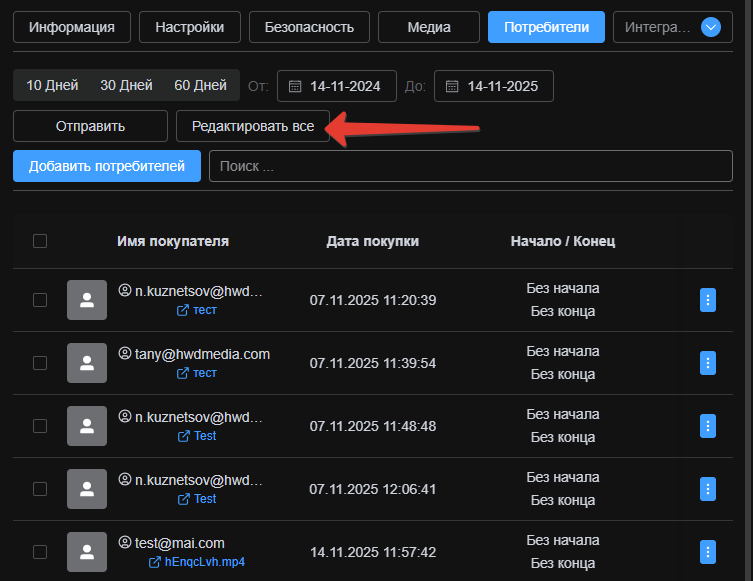This screenshot has height=581, width=753.
Task: Check the box for 11:20:39 purchase row
Action: click(40, 300)
